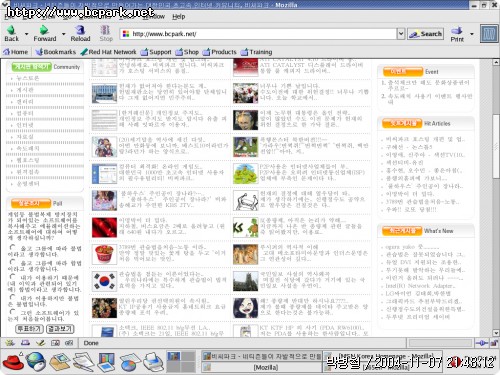Image resolution: width=500 pixels, height=375 pixels.
Task: Open the Shop bookmark folder
Action: [x=187, y=52]
